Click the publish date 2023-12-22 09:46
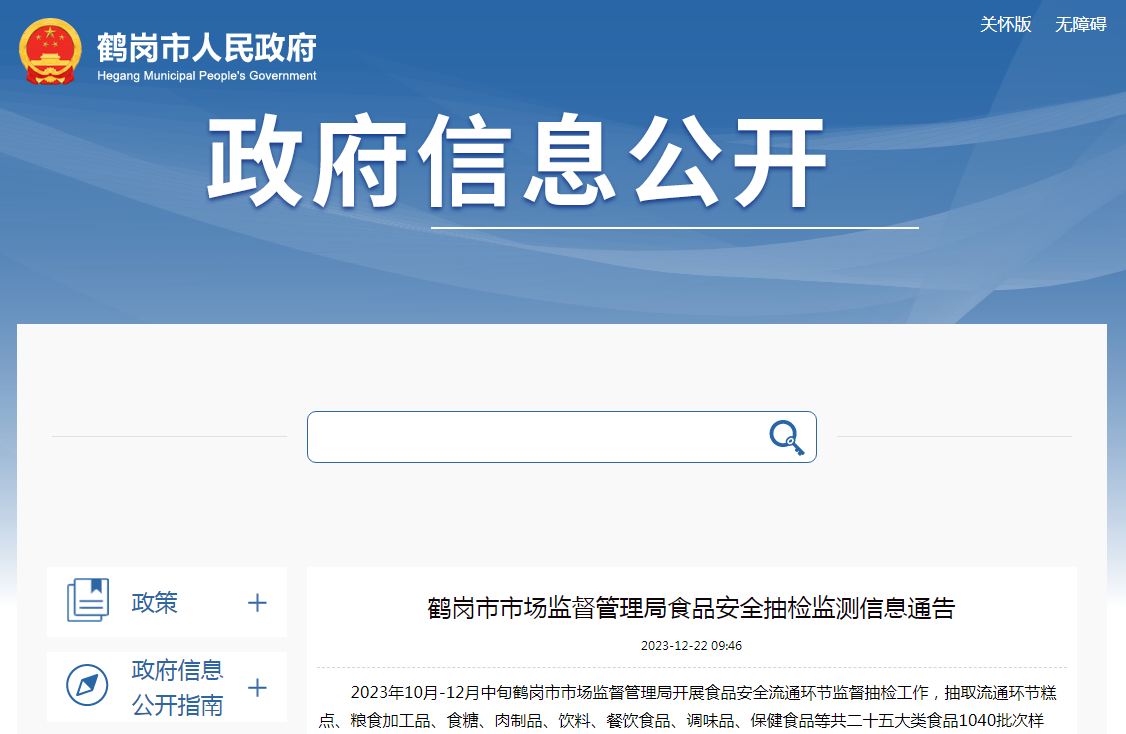Screen dimensions: 1126x734 (692, 646)
